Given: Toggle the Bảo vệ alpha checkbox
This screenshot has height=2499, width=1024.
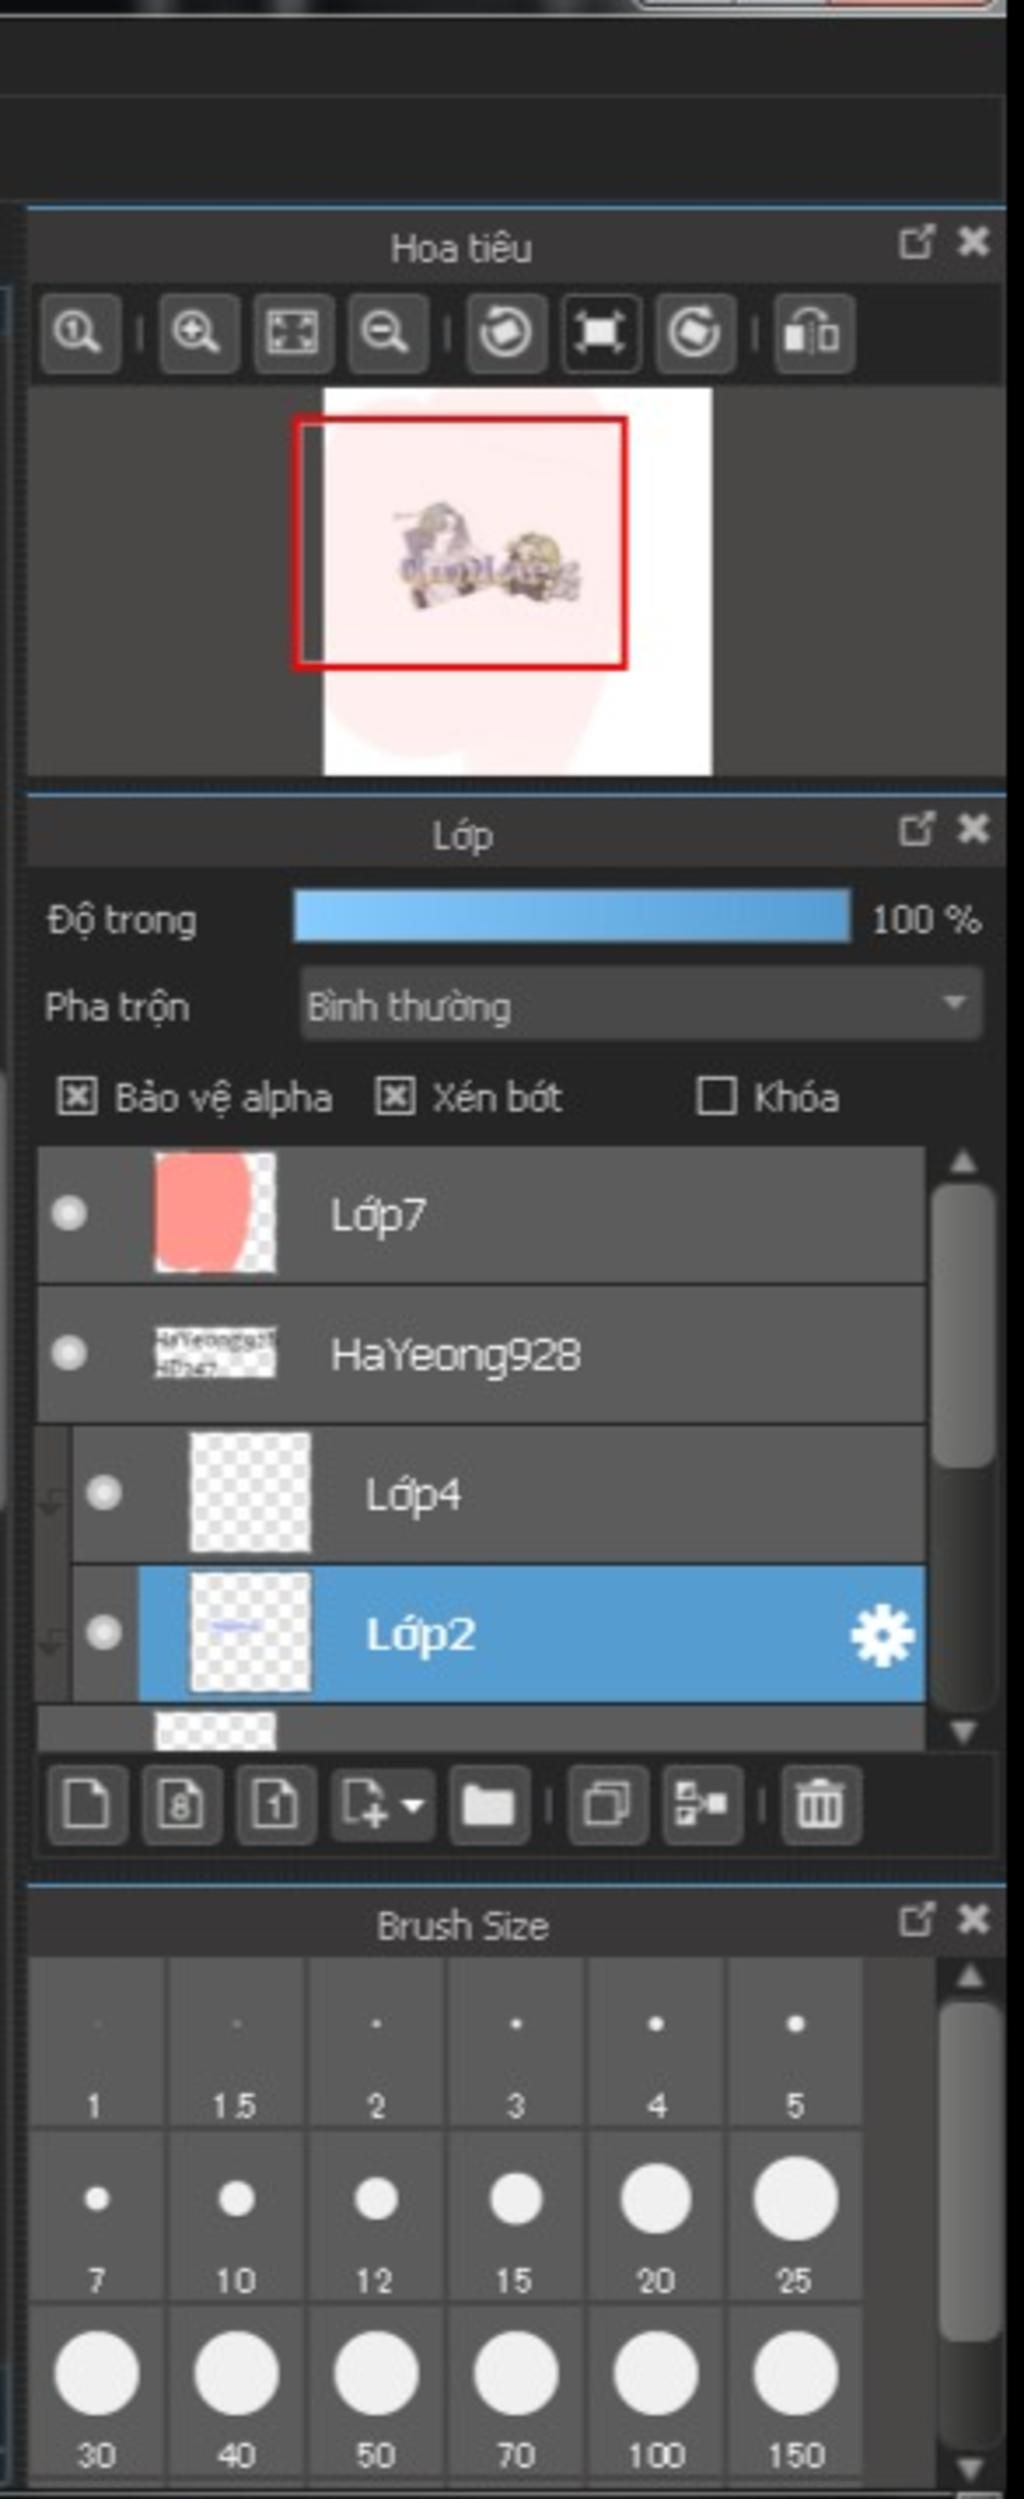Looking at the screenshot, I should [x=77, y=1096].
